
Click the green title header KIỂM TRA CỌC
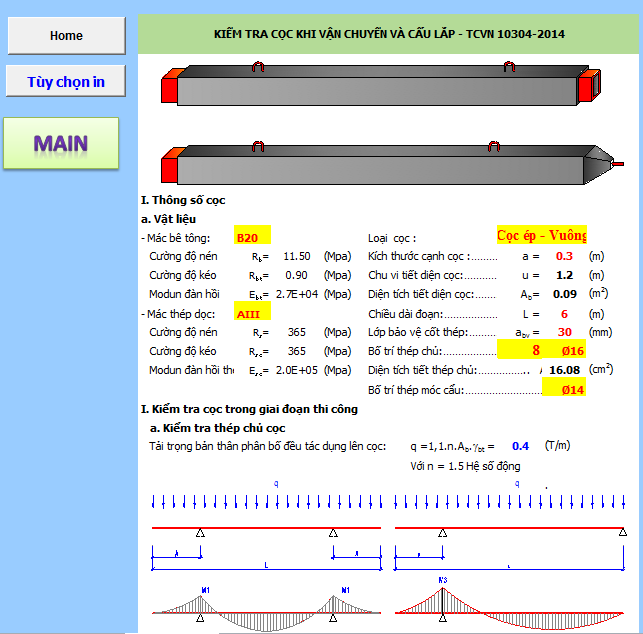pyautogui.click(x=389, y=34)
